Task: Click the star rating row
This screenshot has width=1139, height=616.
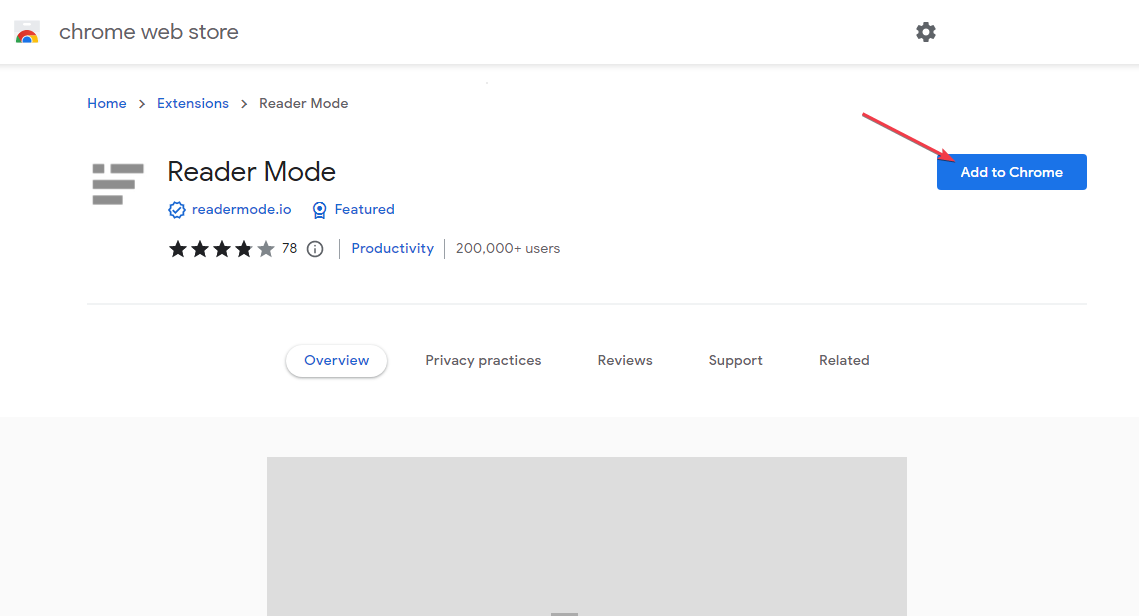Action: pyautogui.click(x=221, y=249)
